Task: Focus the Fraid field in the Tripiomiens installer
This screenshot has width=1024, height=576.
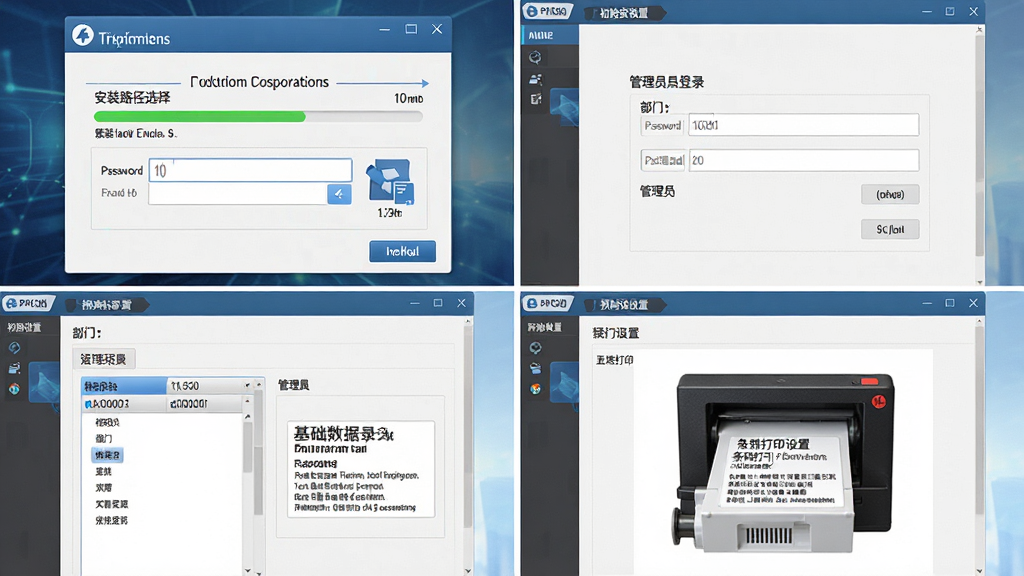Action: [238, 194]
